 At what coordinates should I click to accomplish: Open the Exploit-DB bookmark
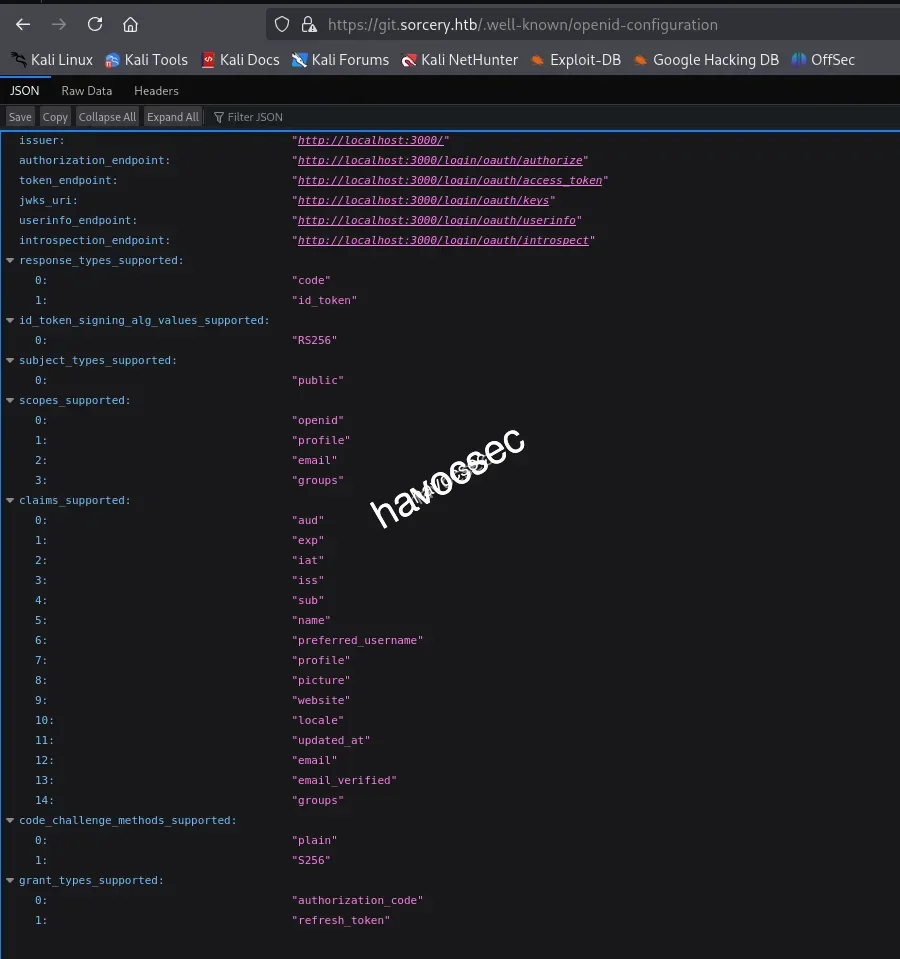[x=576, y=60]
